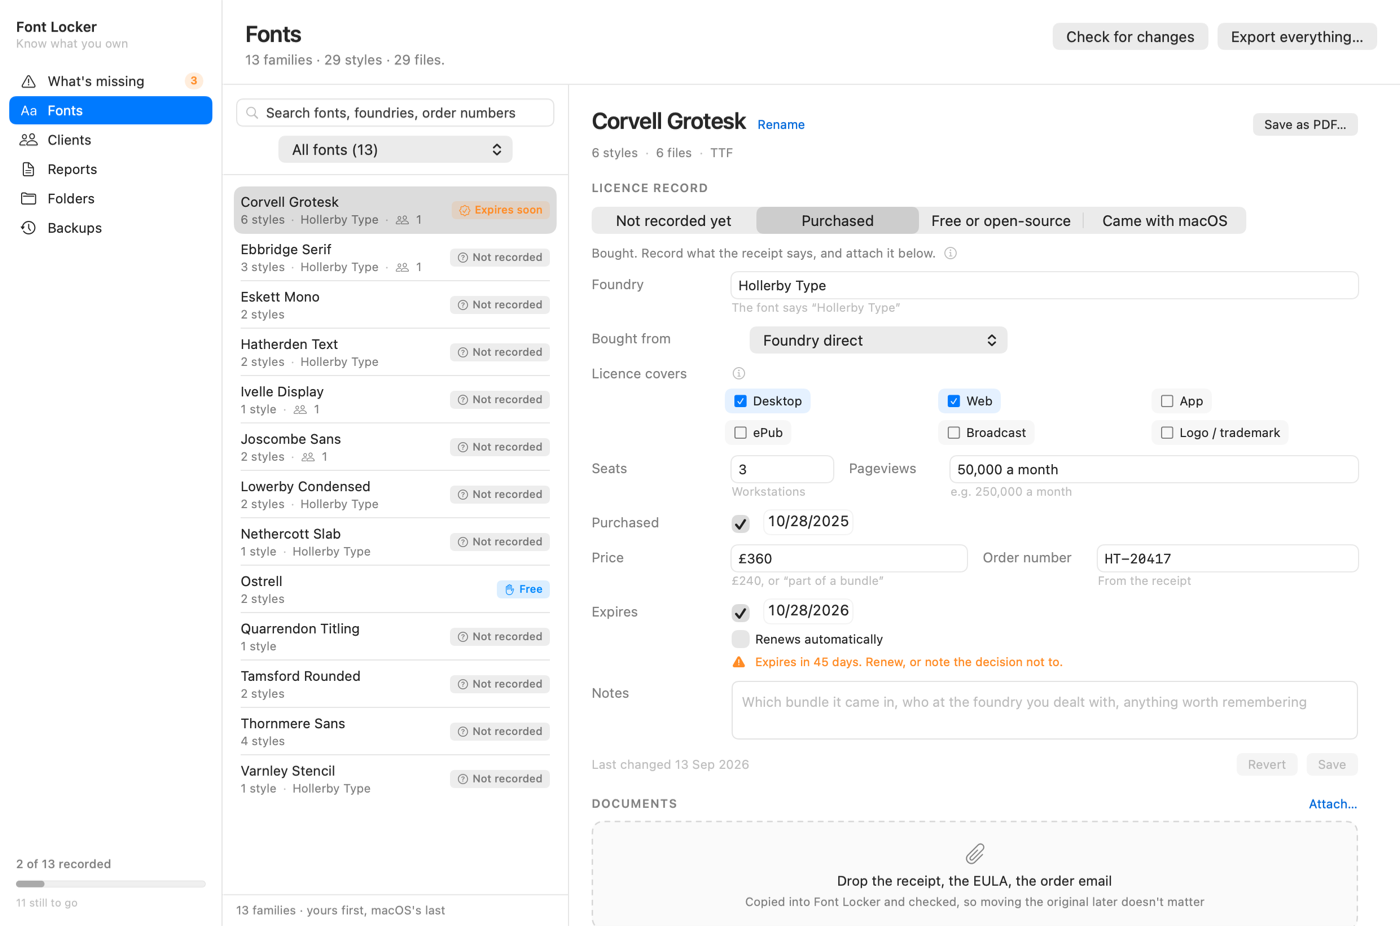Click the Clients people icon in sidebar
This screenshot has width=1400, height=926.
pyautogui.click(x=28, y=140)
